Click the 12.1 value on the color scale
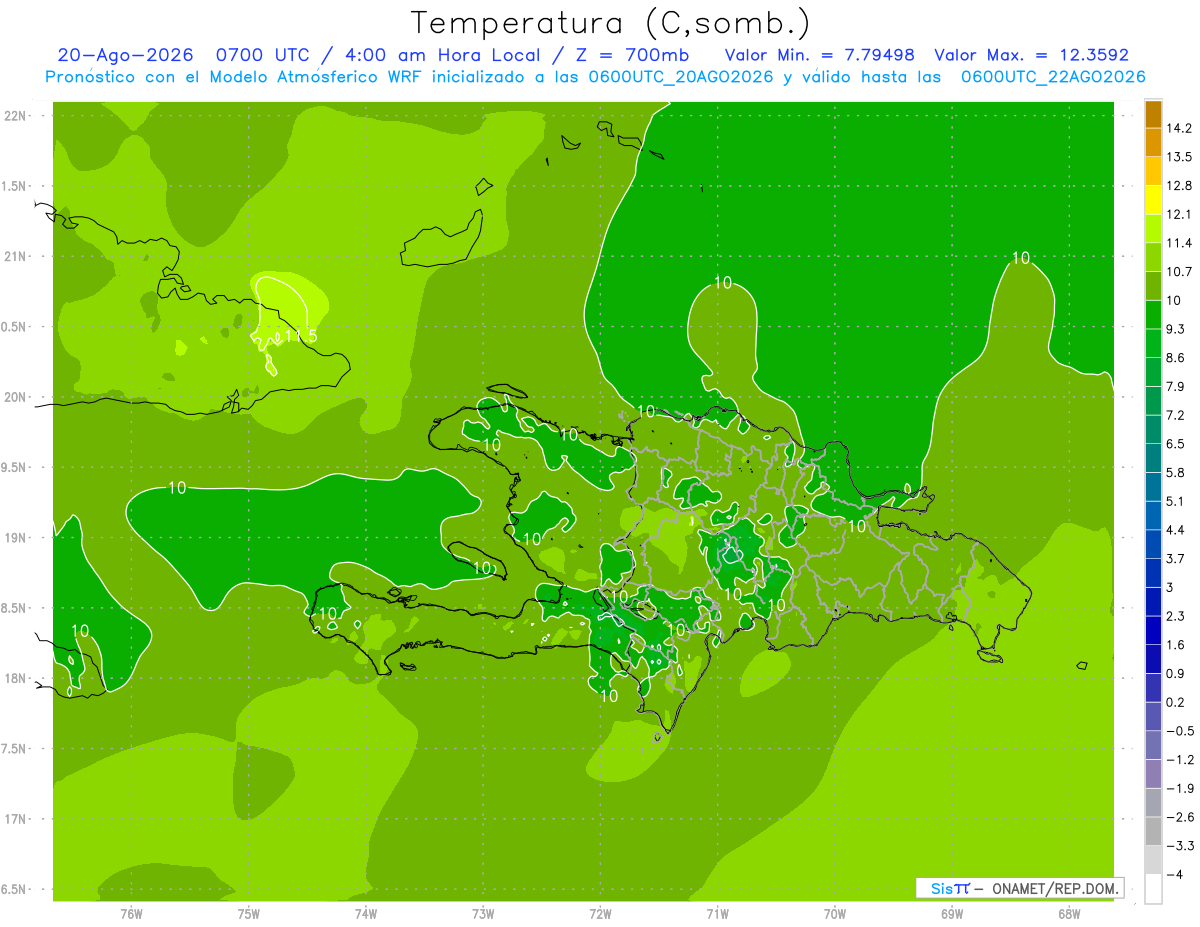This screenshot has height=927, width=1200. [1179, 214]
